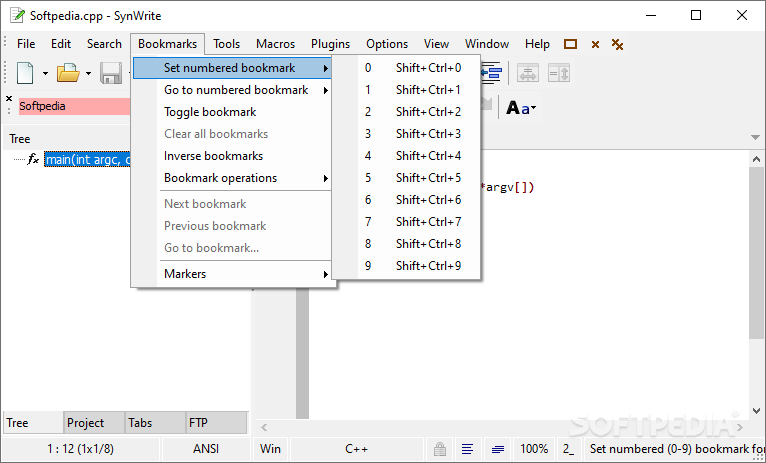Set numbered bookmark 0
The width and height of the screenshot is (766, 463).
pos(406,68)
